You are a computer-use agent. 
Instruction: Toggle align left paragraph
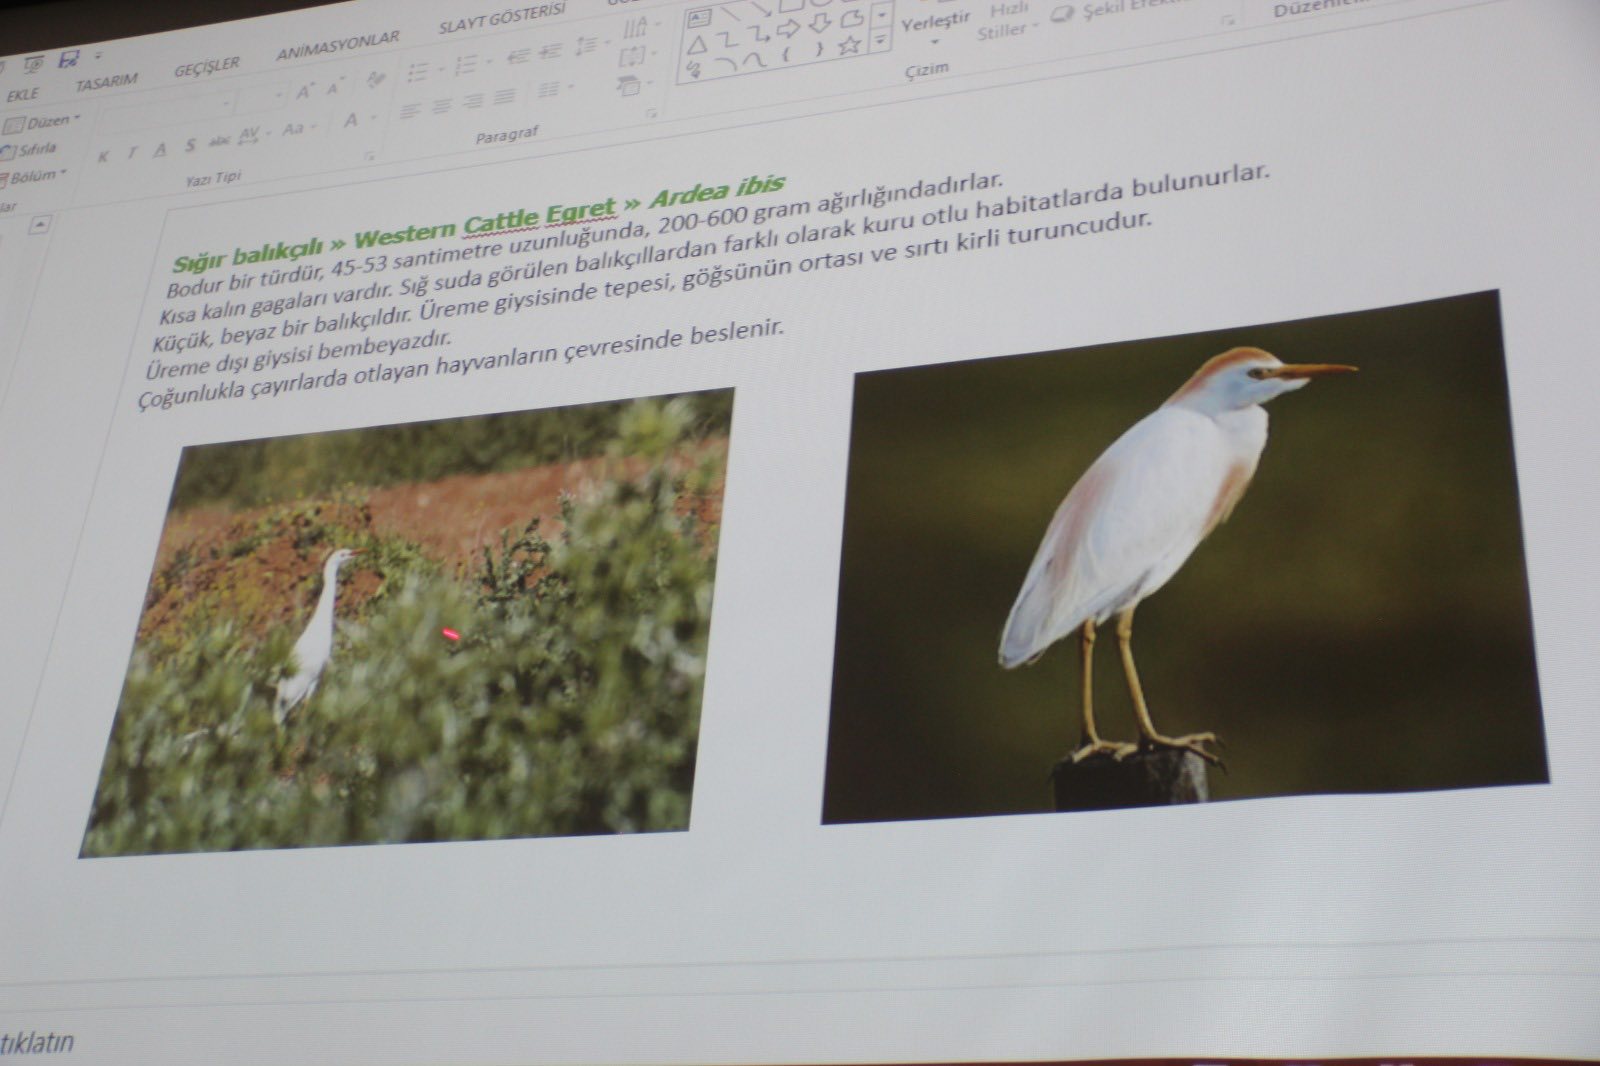410,111
